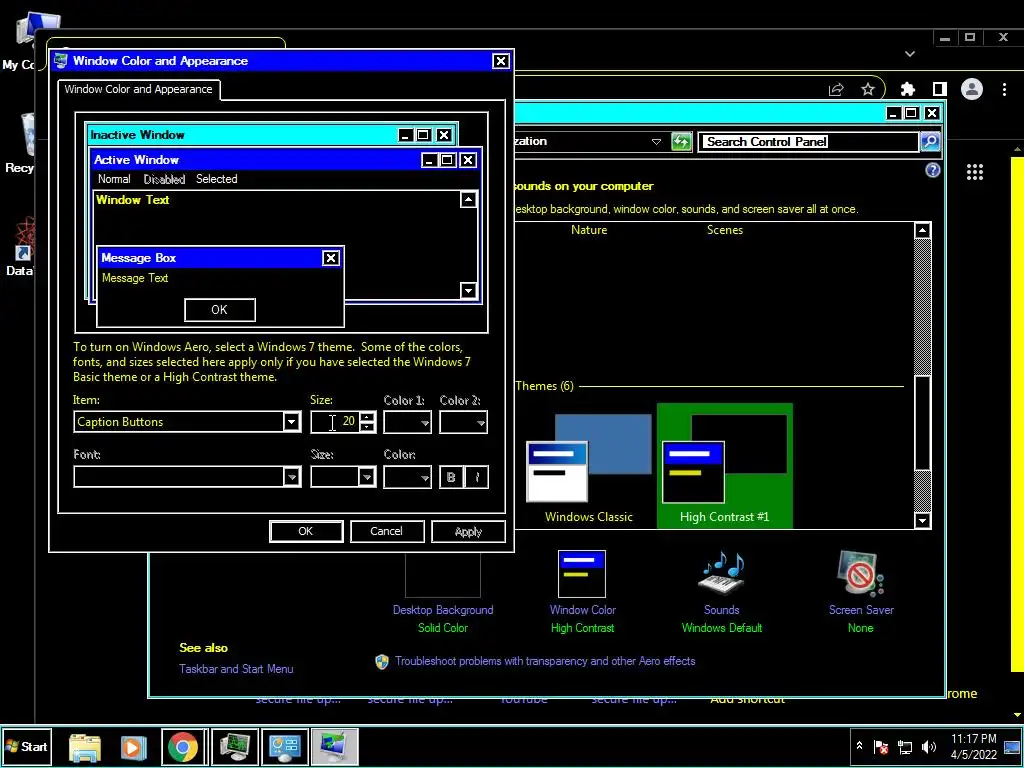Click the Selected menu item in preview
The image size is (1024, 768).
[x=217, y=179]
